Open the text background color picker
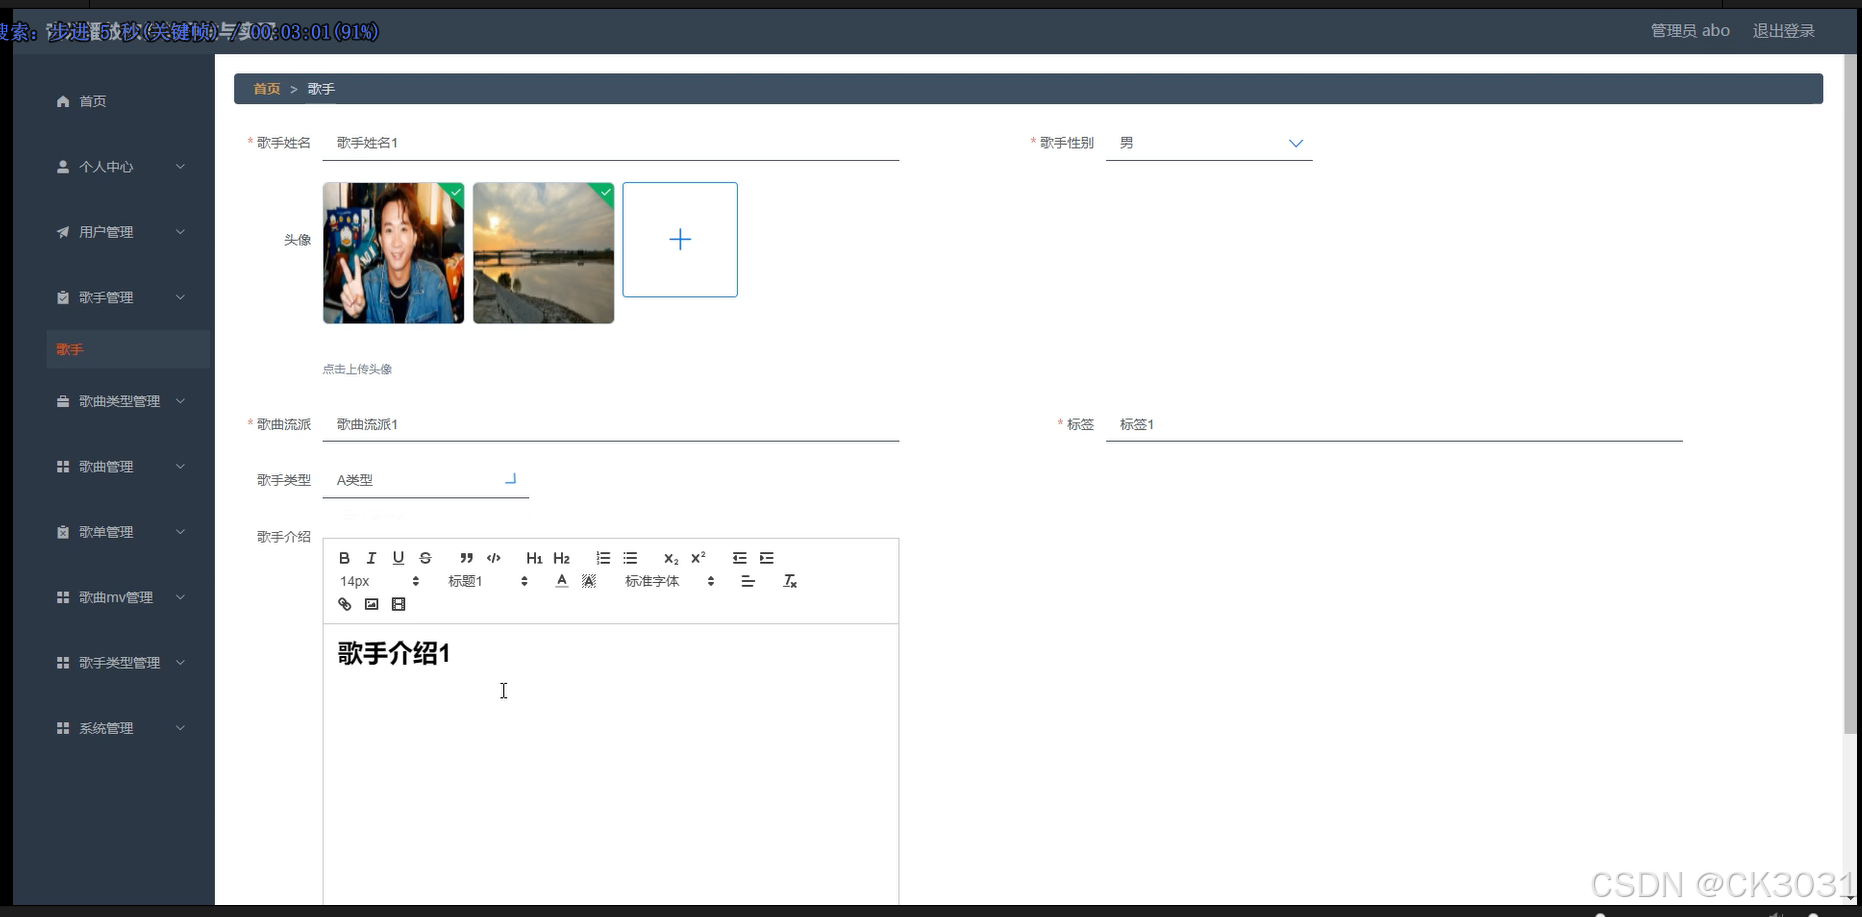The image size is (1862, 917). (589, 581)
